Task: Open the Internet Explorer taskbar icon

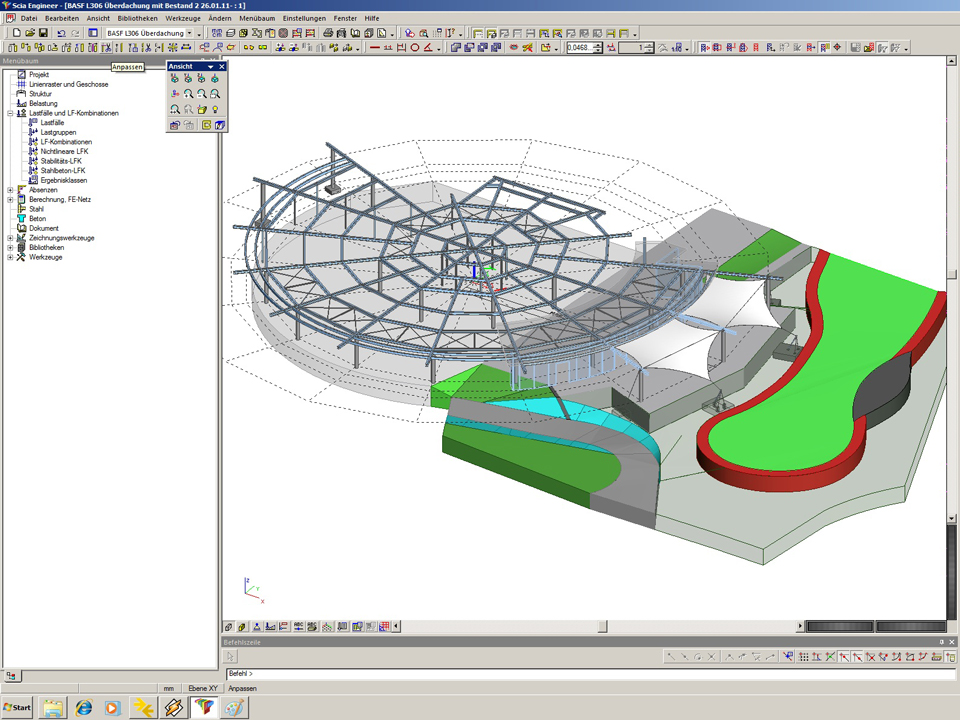Action: coord(84,708)
